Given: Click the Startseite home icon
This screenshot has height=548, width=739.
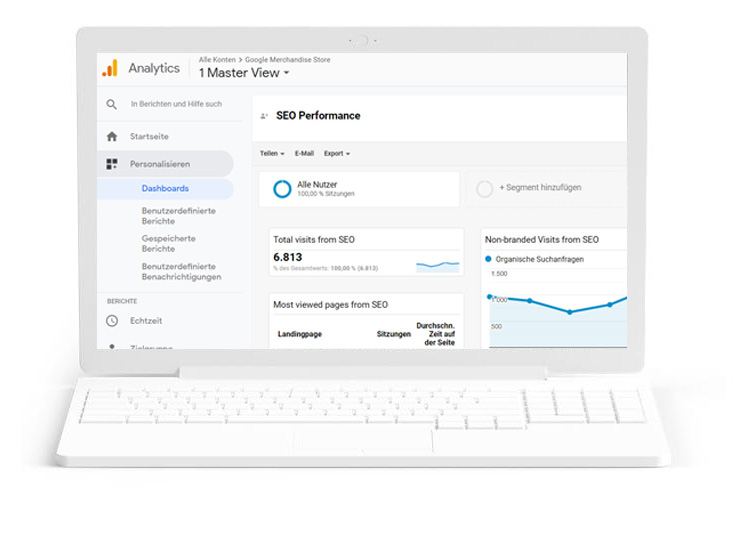Looking at the screenshot, I should point(112,137).
